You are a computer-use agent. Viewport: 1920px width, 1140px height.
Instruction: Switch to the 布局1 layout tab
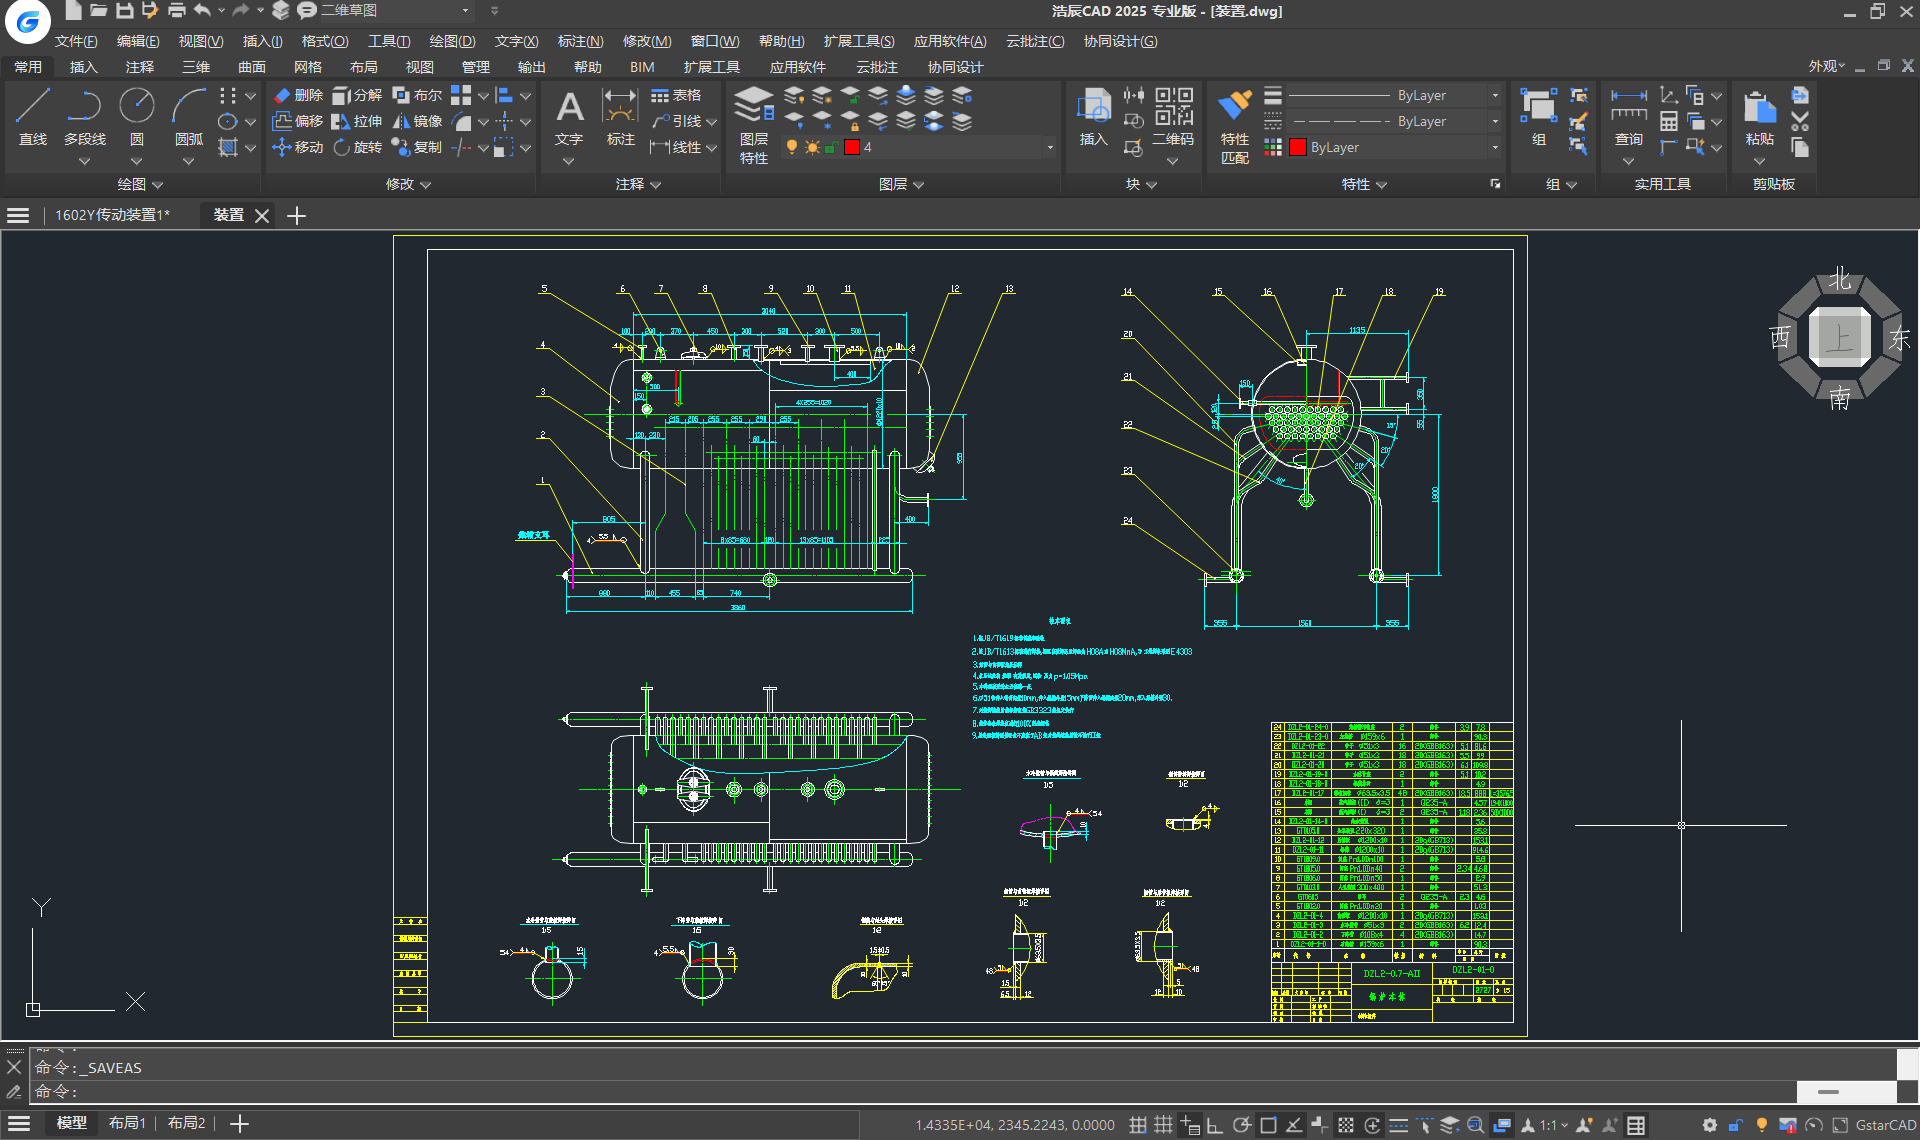127,1123
